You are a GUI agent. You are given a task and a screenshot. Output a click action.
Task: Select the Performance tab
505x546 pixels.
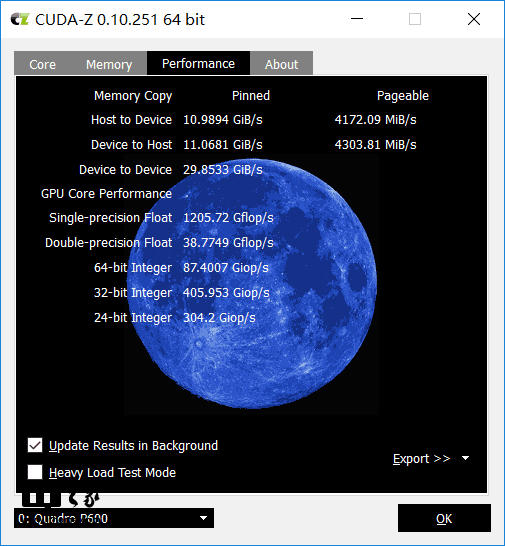199,63
